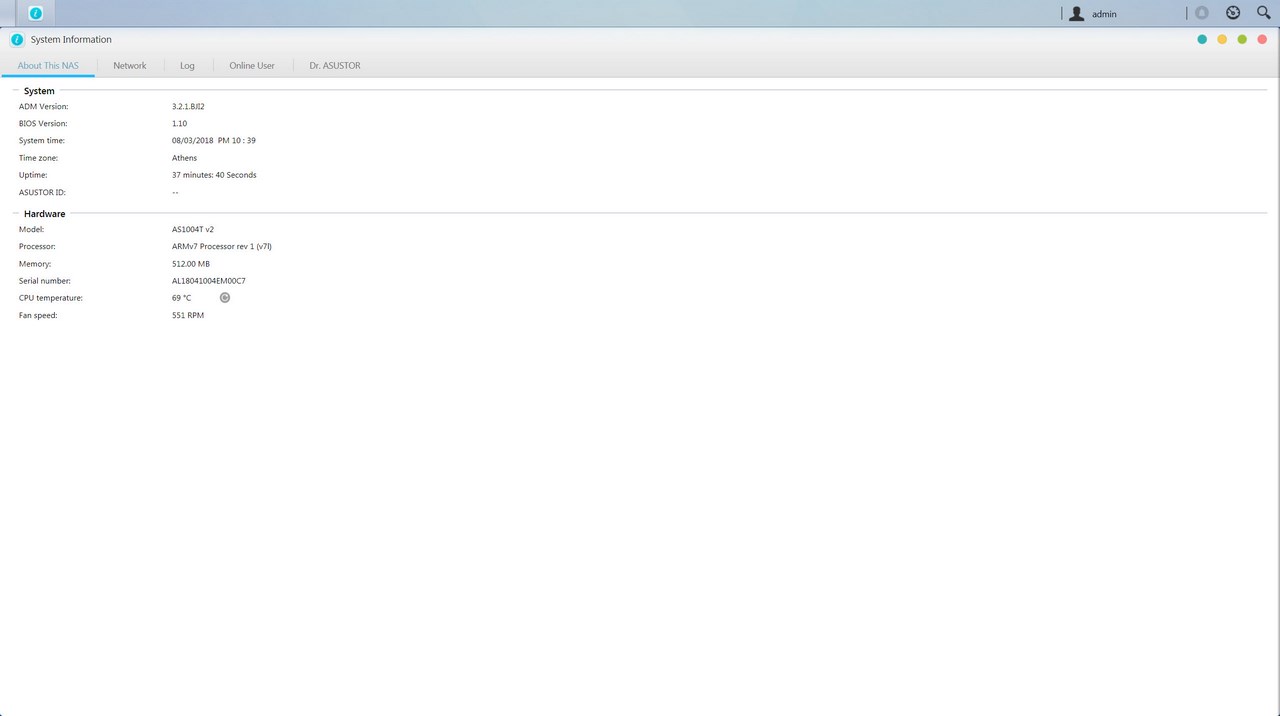
Task: Open the search magnifier icon
Action: (x=1263, y=13)
